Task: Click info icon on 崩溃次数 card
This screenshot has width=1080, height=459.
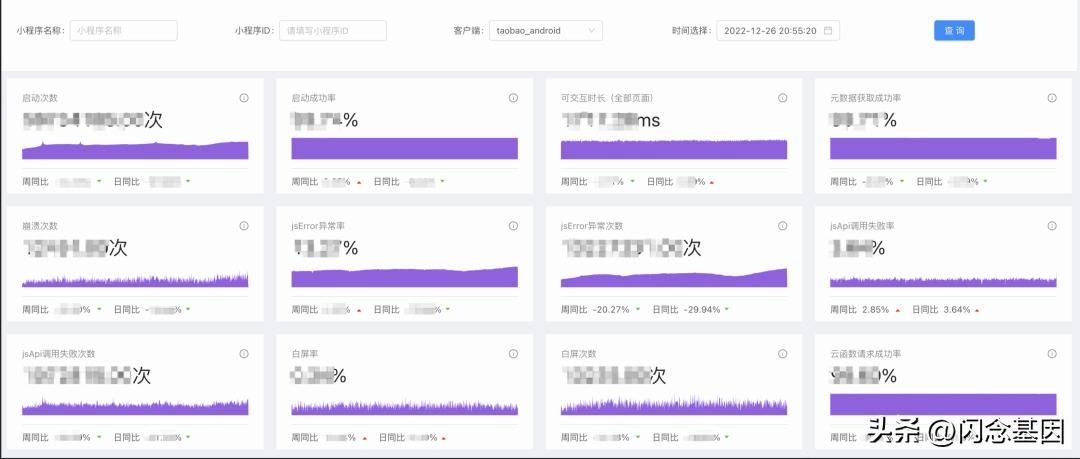Action: tap(244, 226)
